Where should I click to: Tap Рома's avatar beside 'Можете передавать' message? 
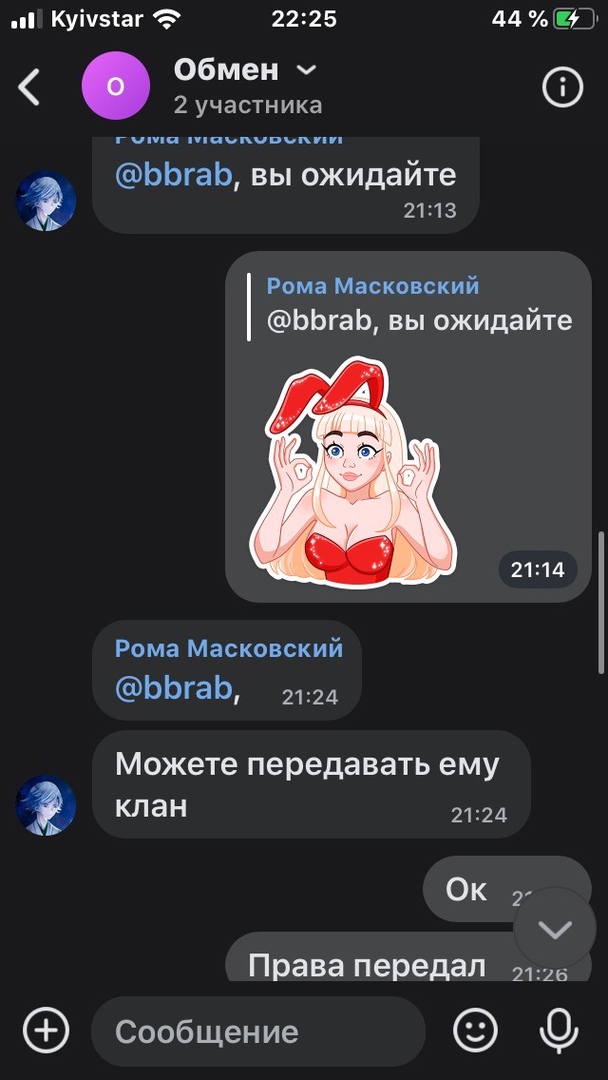(45, 805)
